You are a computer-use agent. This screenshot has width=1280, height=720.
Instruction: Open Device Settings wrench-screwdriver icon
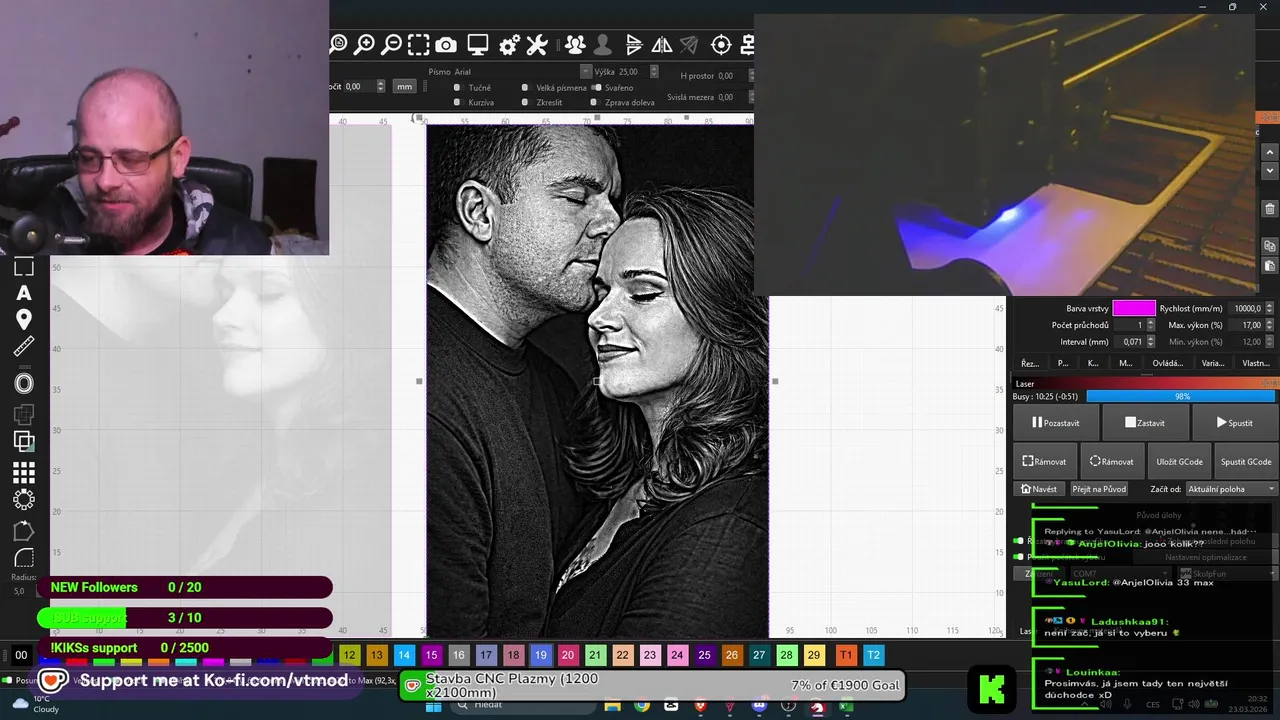[537, 44]
